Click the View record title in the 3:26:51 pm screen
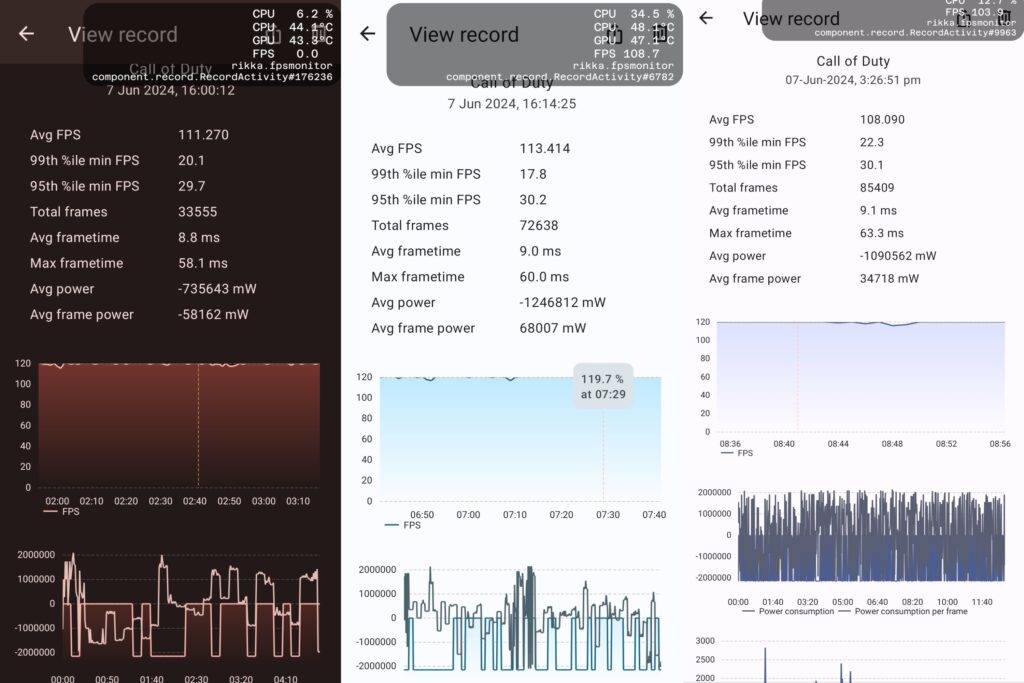Image resolution: width=1024 pixels, height=683 pixels. [791, 18]
